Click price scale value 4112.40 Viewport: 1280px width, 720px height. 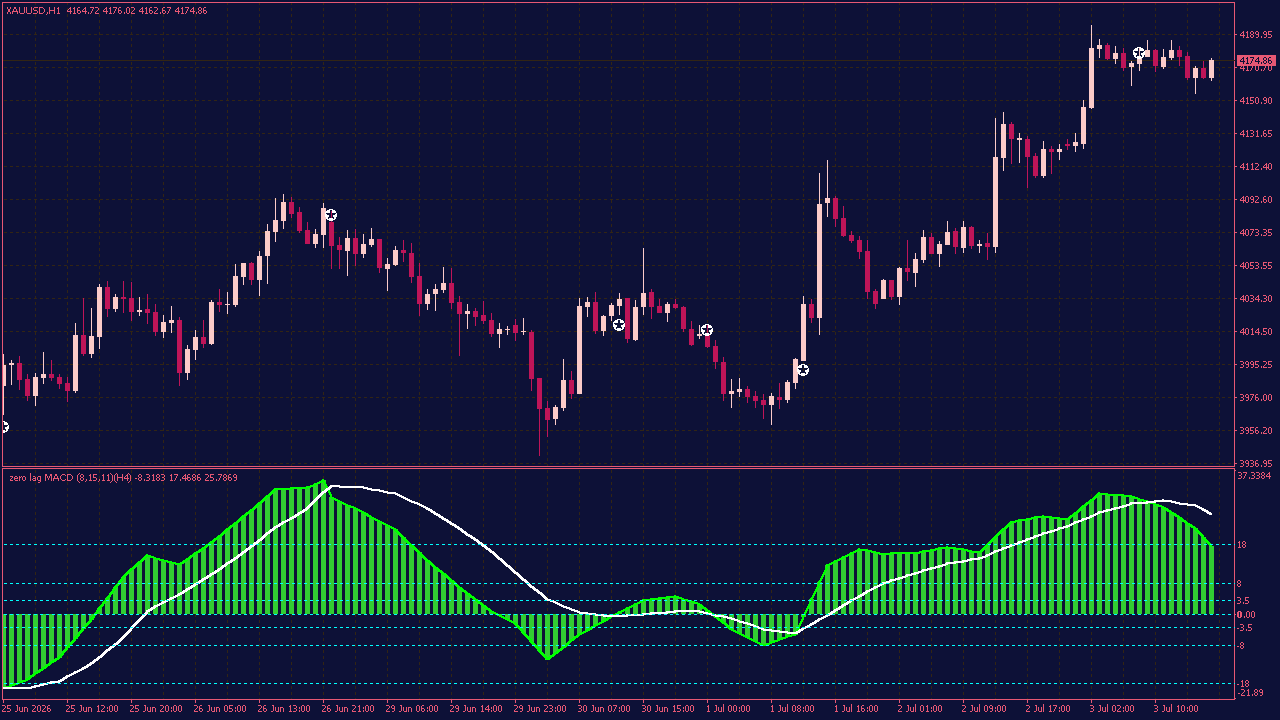click(x=1255, y=167)
